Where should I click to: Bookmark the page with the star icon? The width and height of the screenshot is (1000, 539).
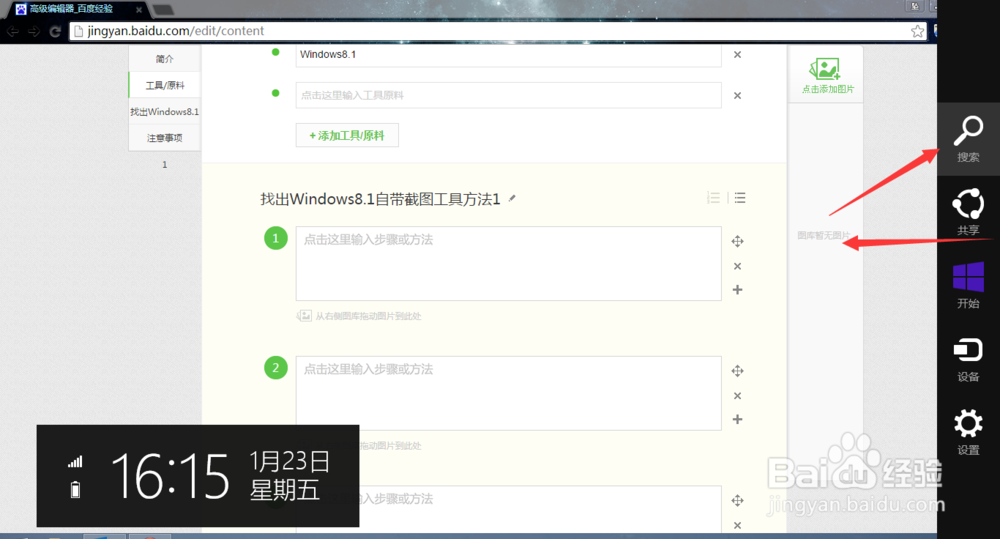tap(917, 31)
